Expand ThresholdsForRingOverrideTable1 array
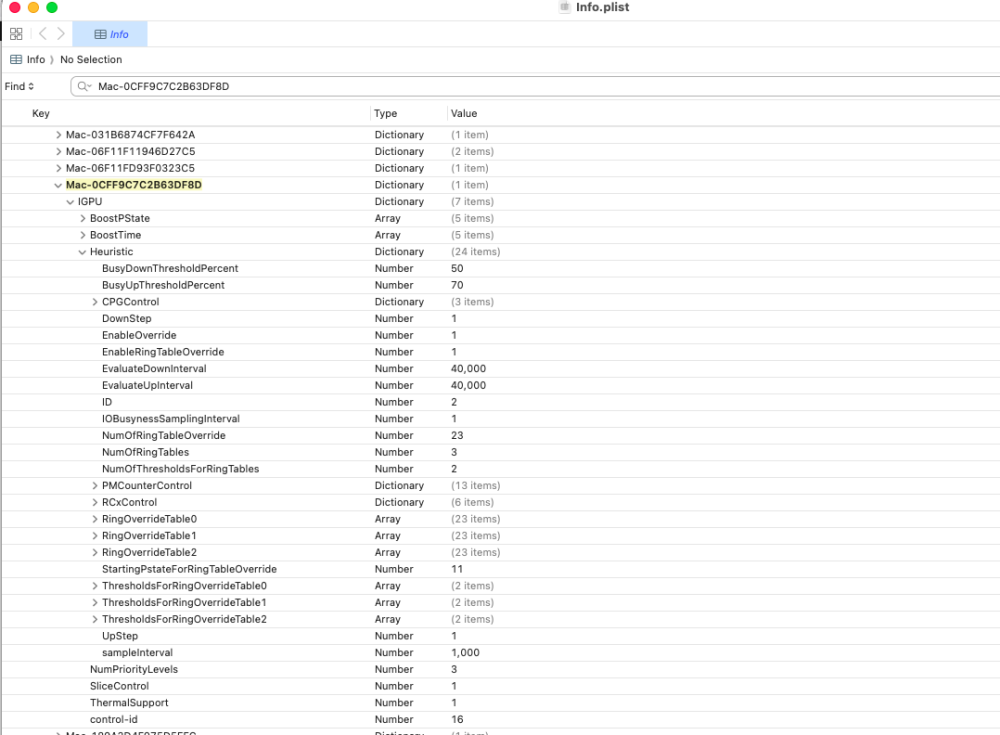Screen dimensions: 1000x735 pos(94,602)
